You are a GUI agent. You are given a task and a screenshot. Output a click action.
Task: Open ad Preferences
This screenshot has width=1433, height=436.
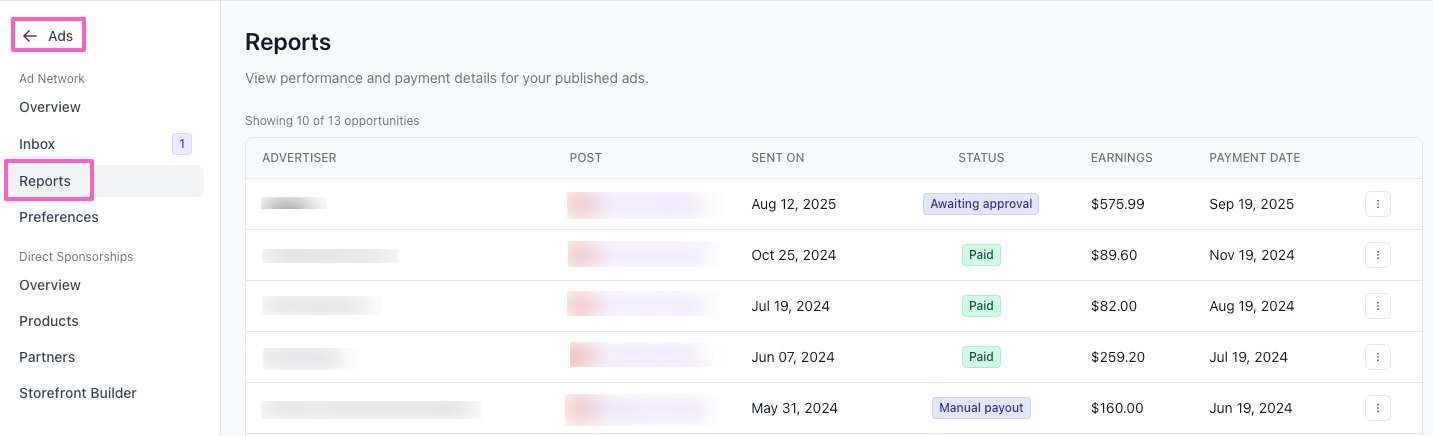[59, 217]
